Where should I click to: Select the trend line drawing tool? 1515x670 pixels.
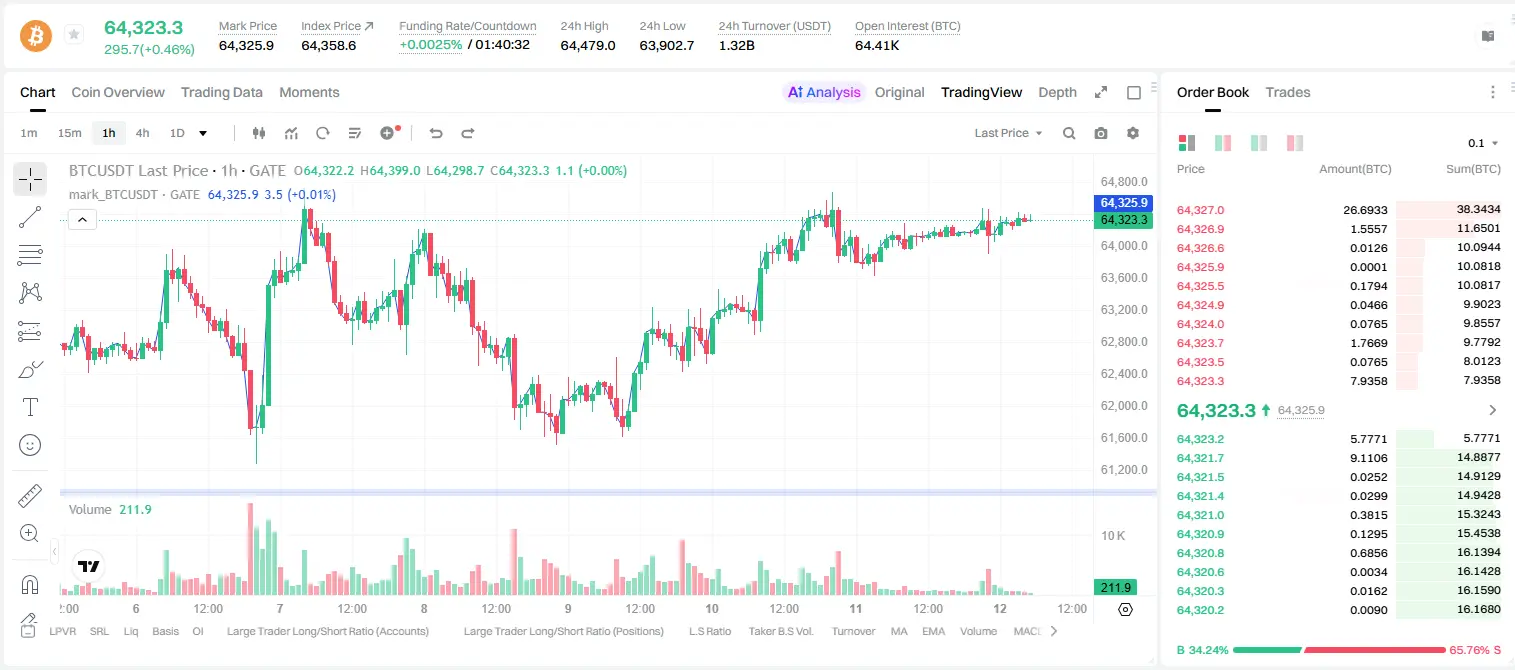30,217
